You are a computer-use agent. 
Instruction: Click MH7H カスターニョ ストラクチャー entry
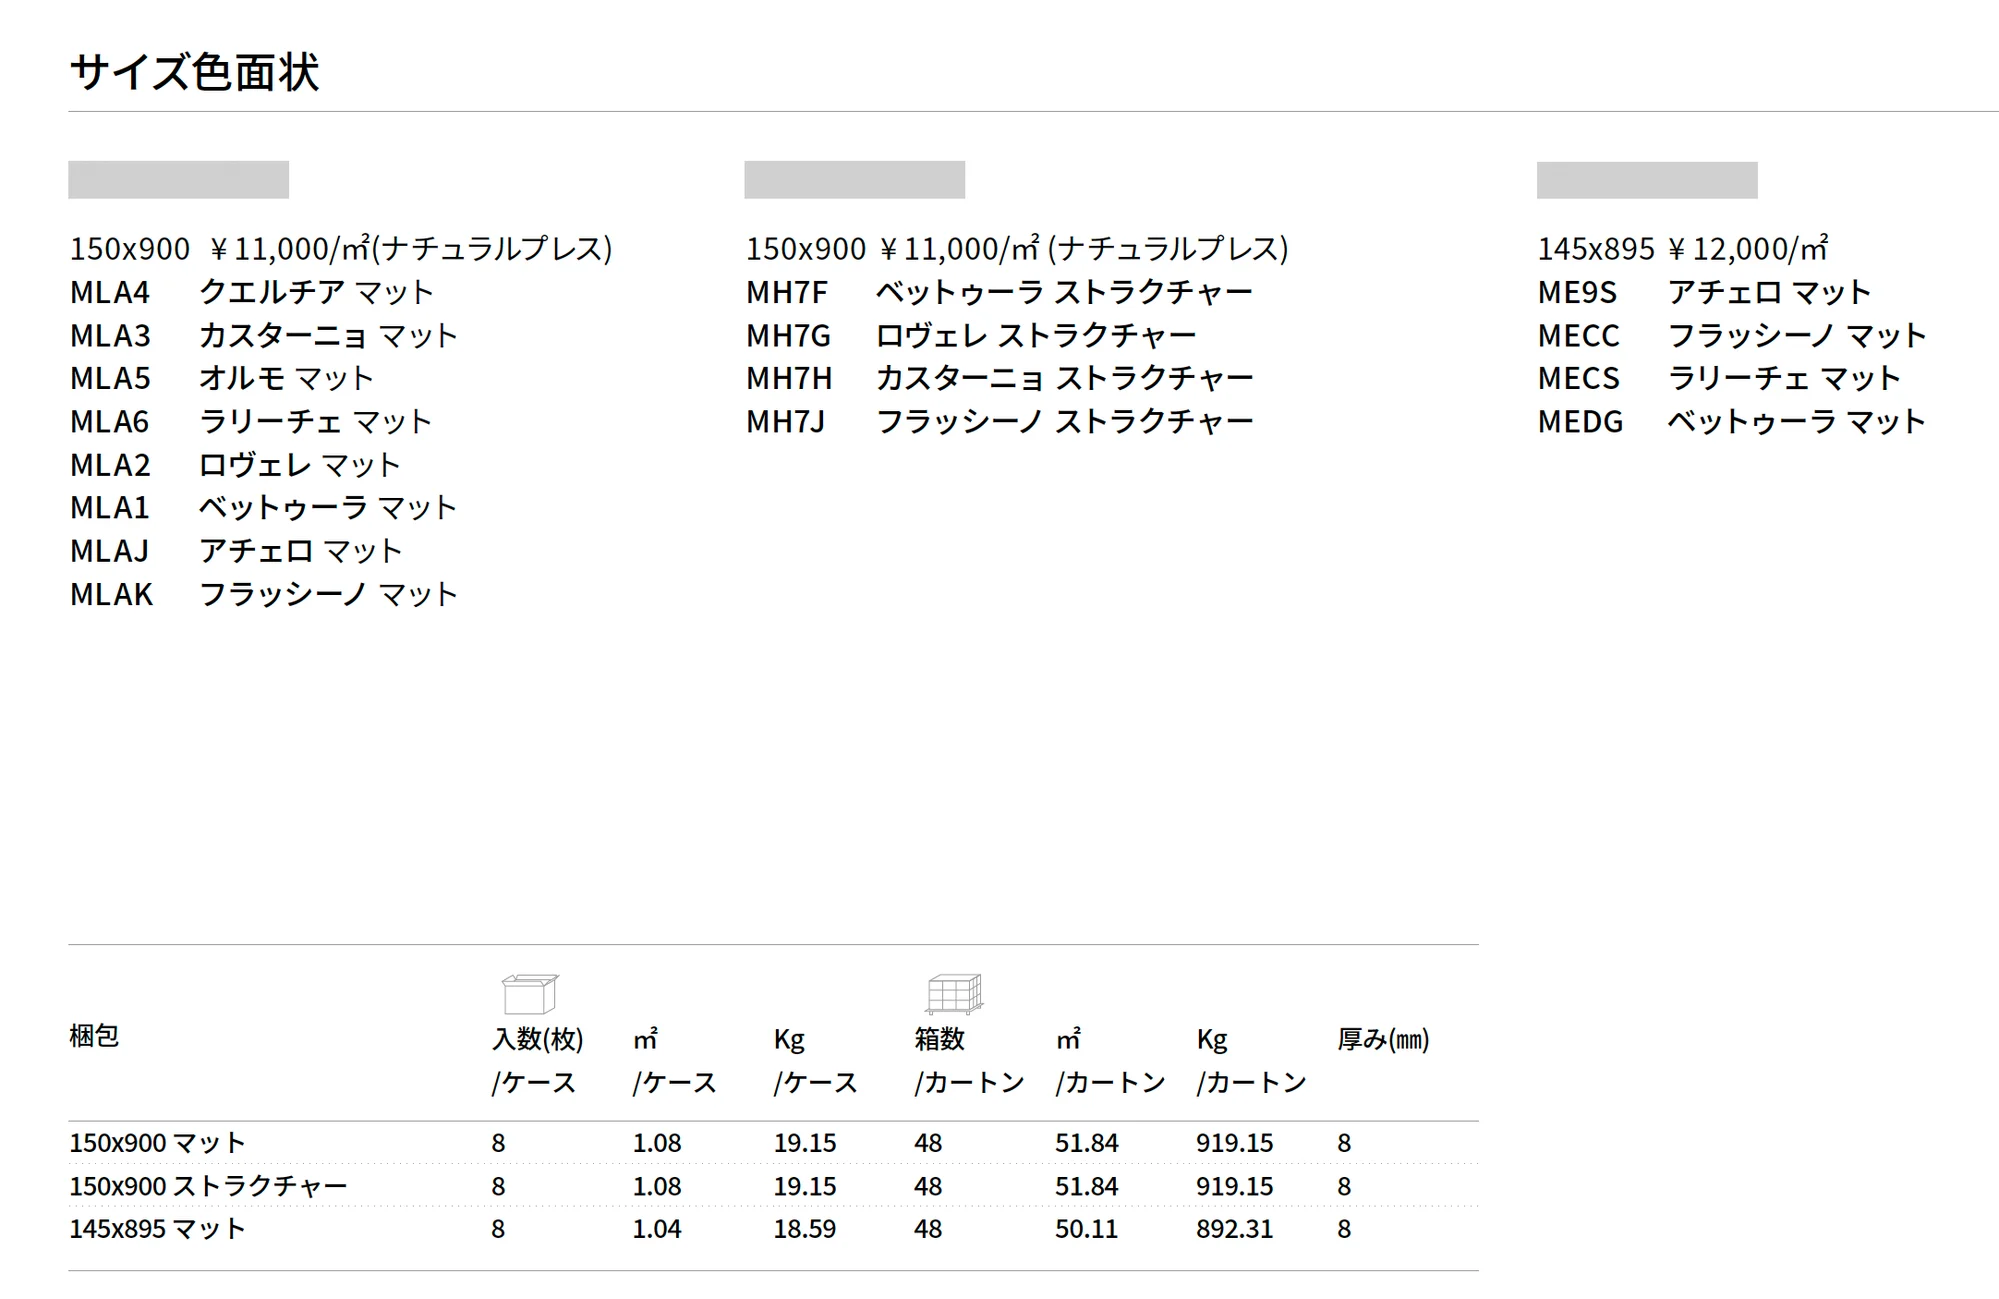[x=999, y=378]
